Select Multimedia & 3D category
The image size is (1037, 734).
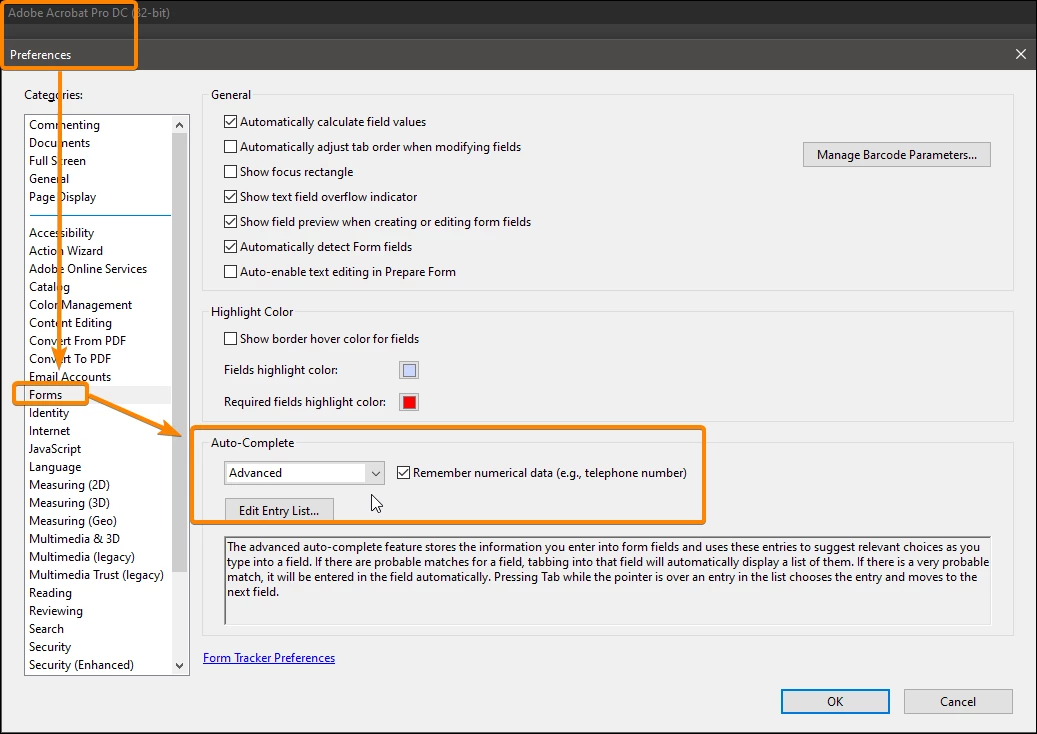point(75,538)
